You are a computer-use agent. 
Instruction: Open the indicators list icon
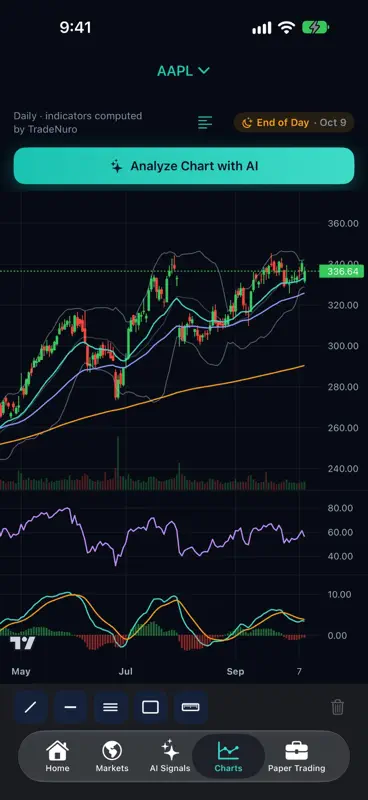click(205, 122)
